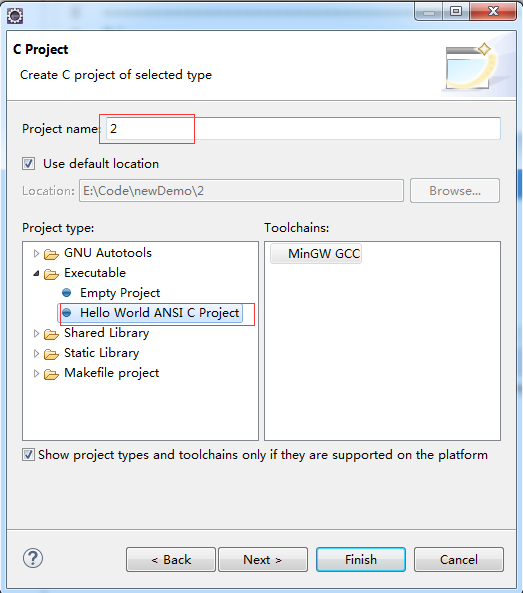This screenshot has height=593, width=523.
Task: Select the MinGW GCC toolchain
Action: pyautogui.click(x=316, y=253)
